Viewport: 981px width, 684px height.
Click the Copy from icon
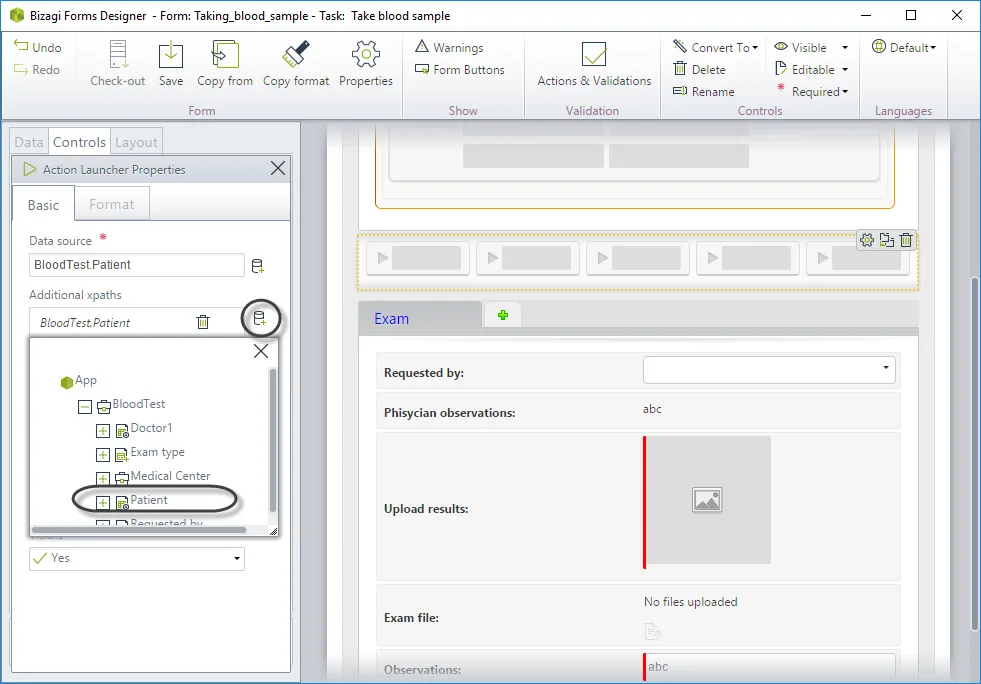point(225,54)
